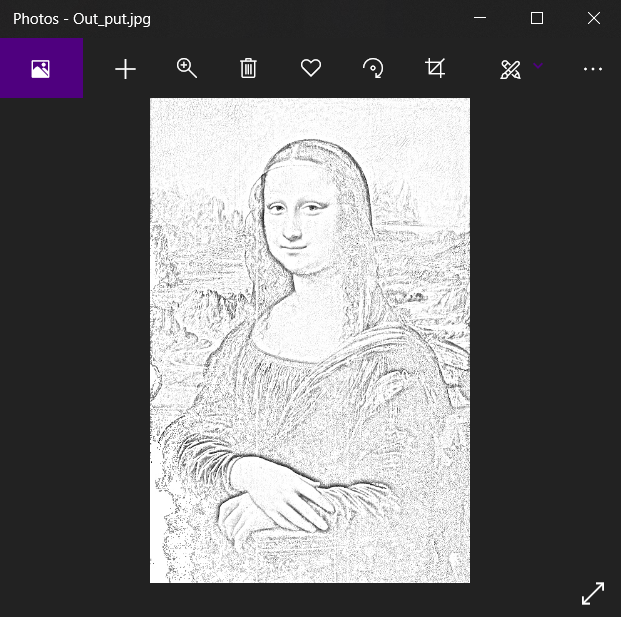The height and width of the screenshot is (617, 621).
Task: Click the Mona Lisa sketch image
Action: click(x=310, y=340)
